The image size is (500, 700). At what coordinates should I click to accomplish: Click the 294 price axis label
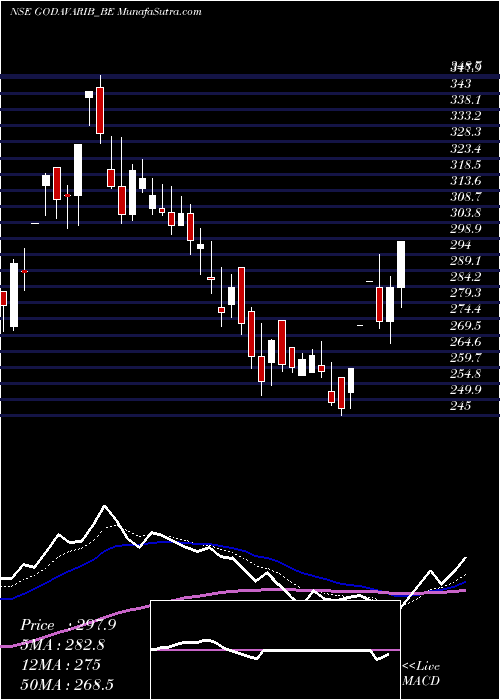(x=460, y=245)
